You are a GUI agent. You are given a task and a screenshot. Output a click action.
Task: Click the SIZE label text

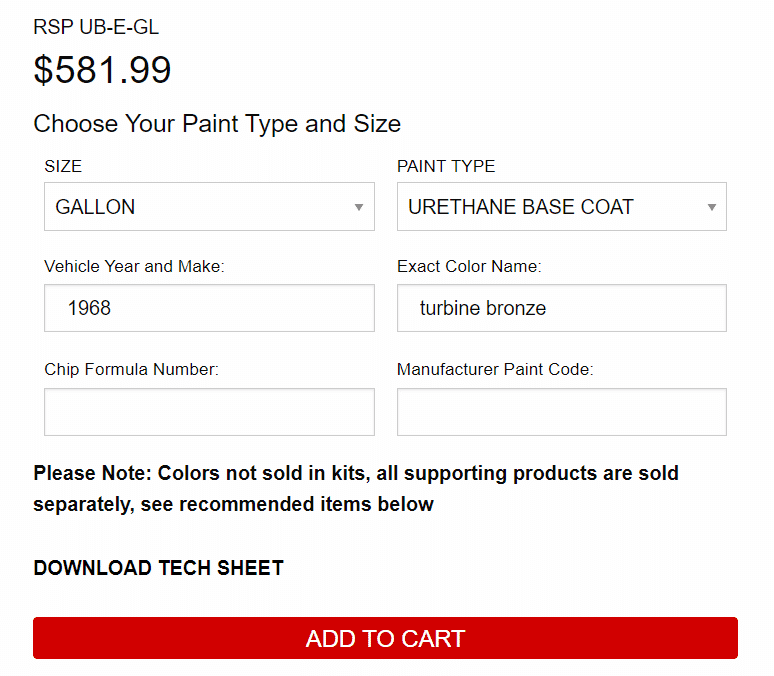[63, 166]
